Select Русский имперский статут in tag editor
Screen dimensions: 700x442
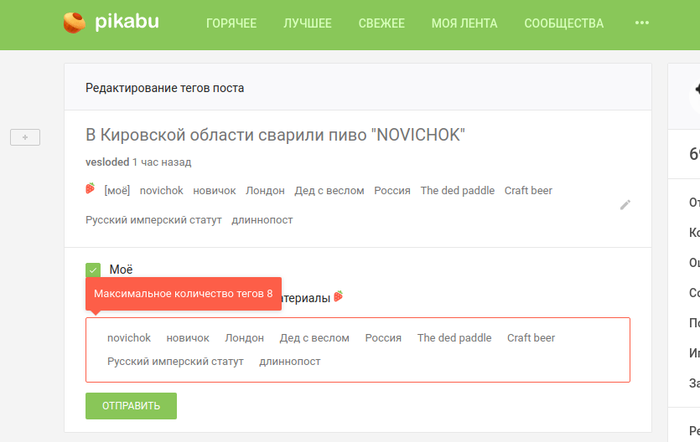(175, 362)
